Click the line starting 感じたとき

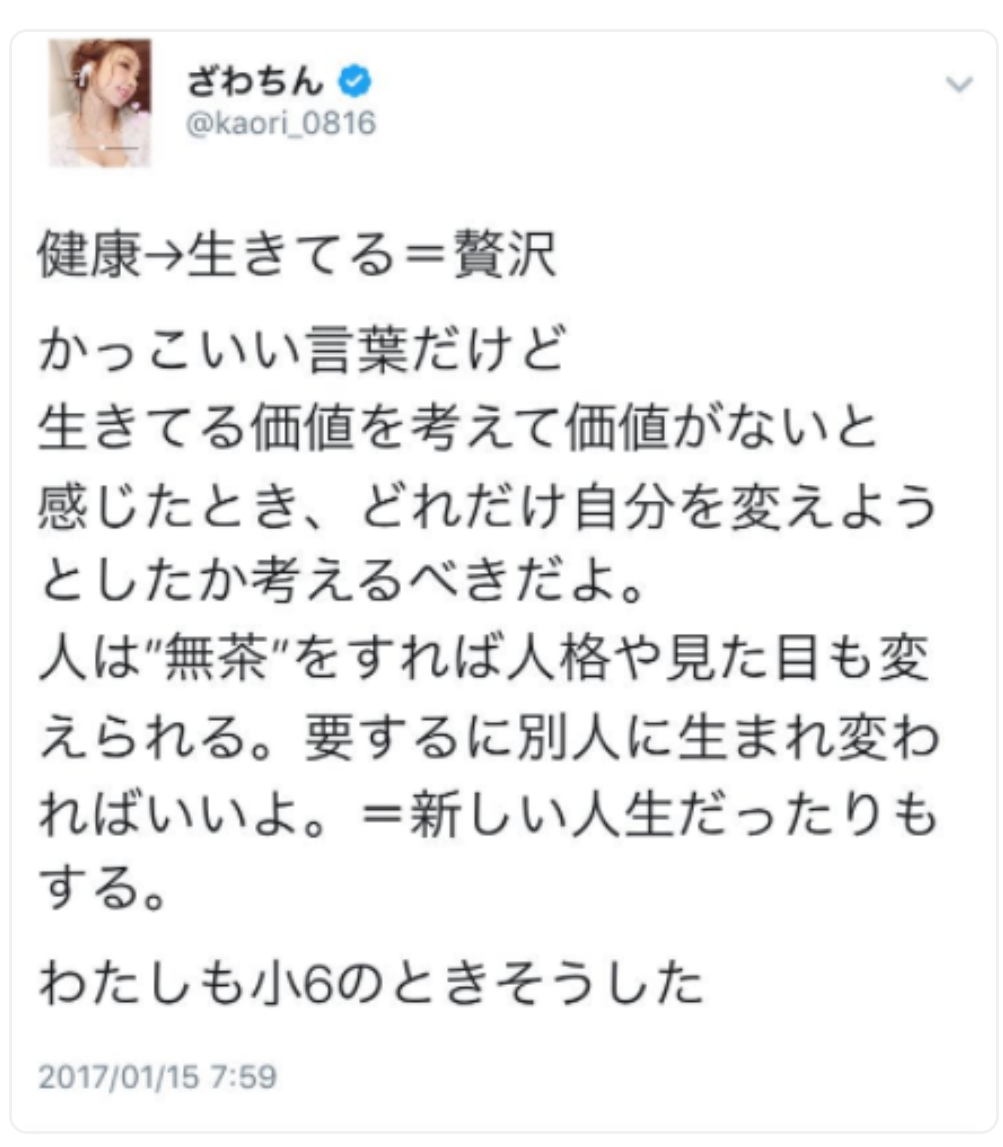coord(488,506)
